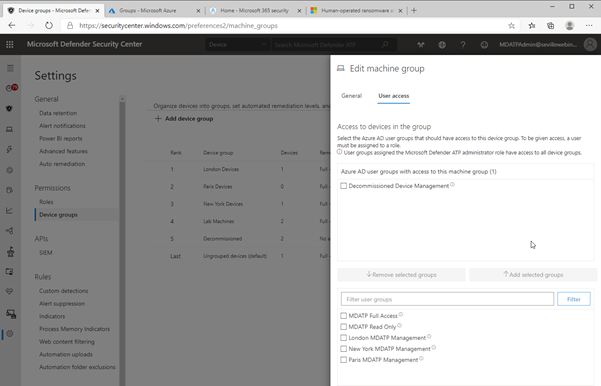
Task: Open Advanced features settings
Action: (x=63, y=151)
